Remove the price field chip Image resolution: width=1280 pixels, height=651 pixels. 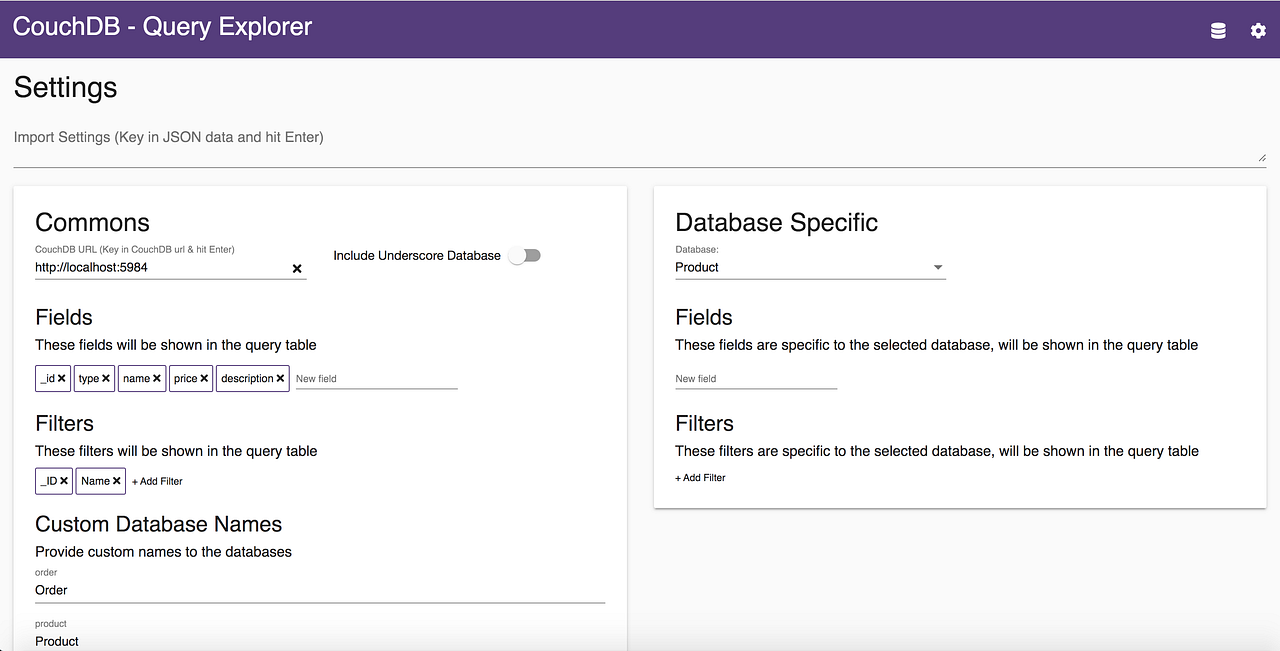coord(203,378)
